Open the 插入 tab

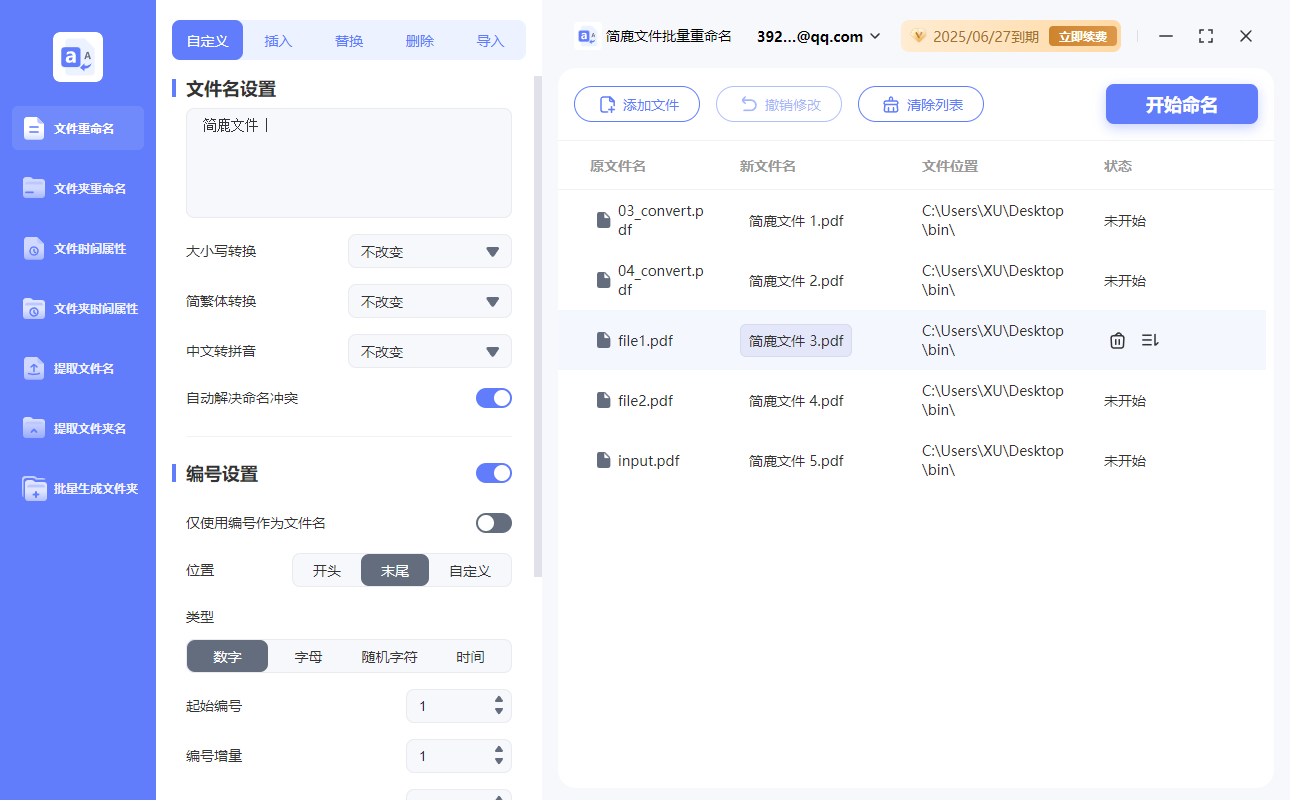(x=278, y=40)
